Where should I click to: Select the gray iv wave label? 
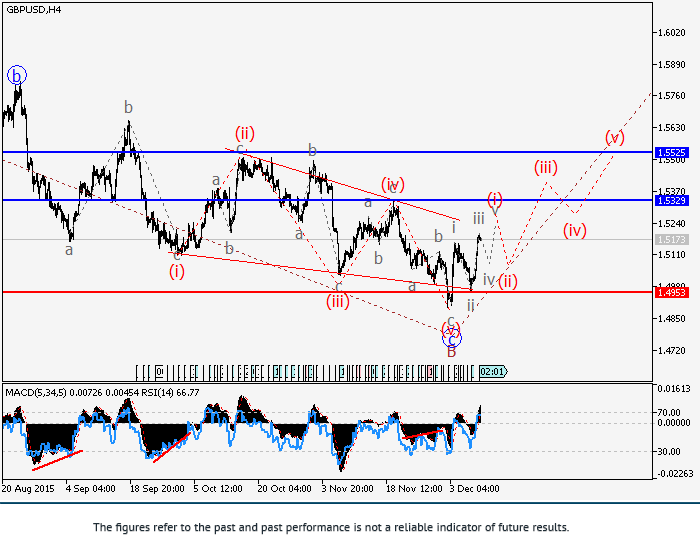pos(489,280)
